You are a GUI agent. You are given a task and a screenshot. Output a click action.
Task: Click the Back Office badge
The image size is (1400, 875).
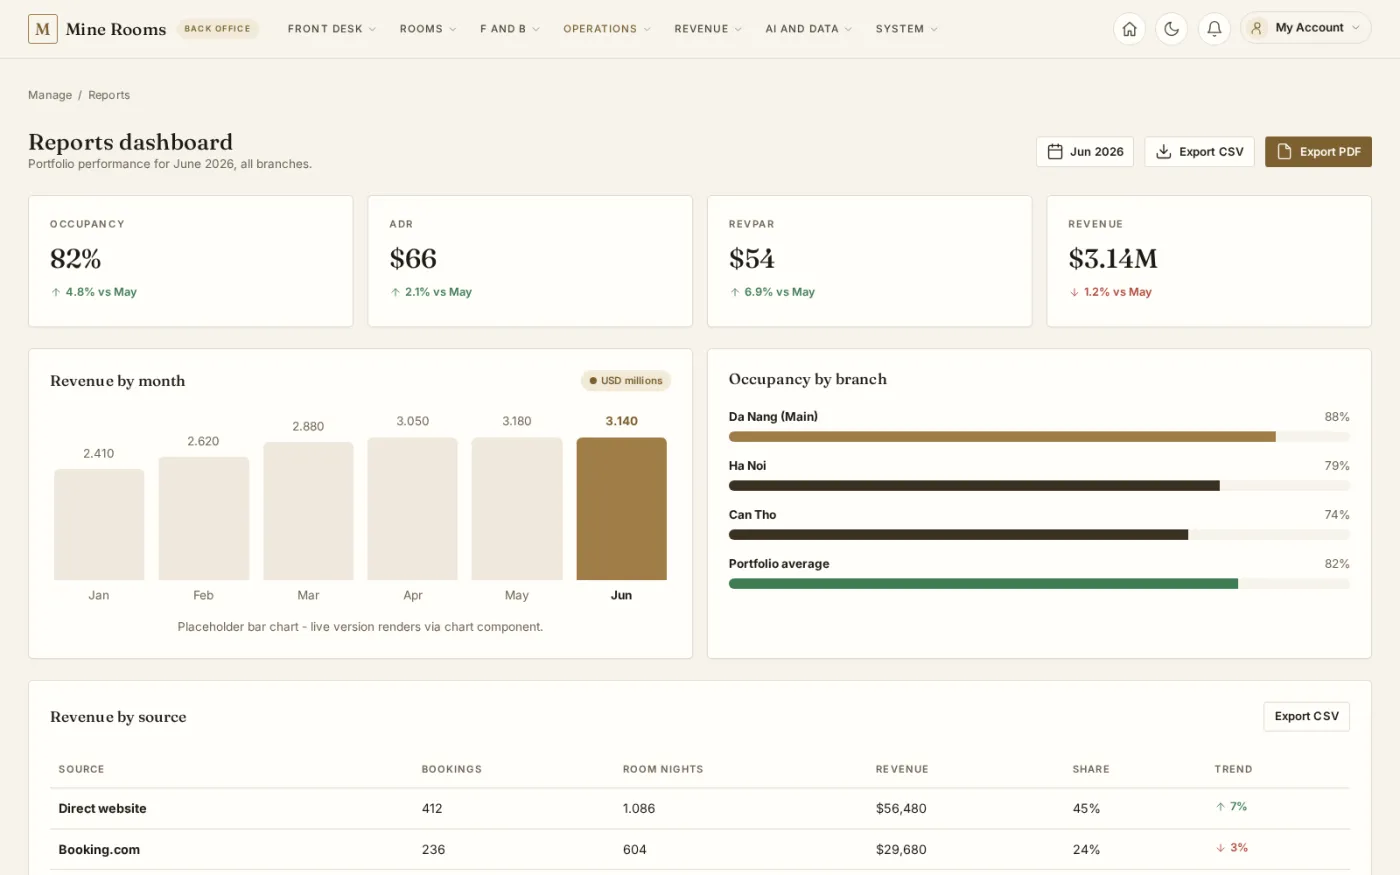217,29
